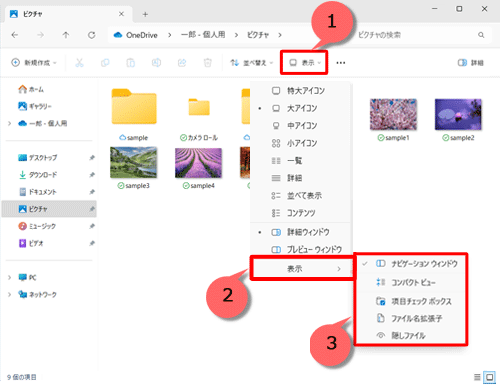Expand the 表示 submenu entry
This screenshot has width=500, height=388.
[x=302, y=269]
